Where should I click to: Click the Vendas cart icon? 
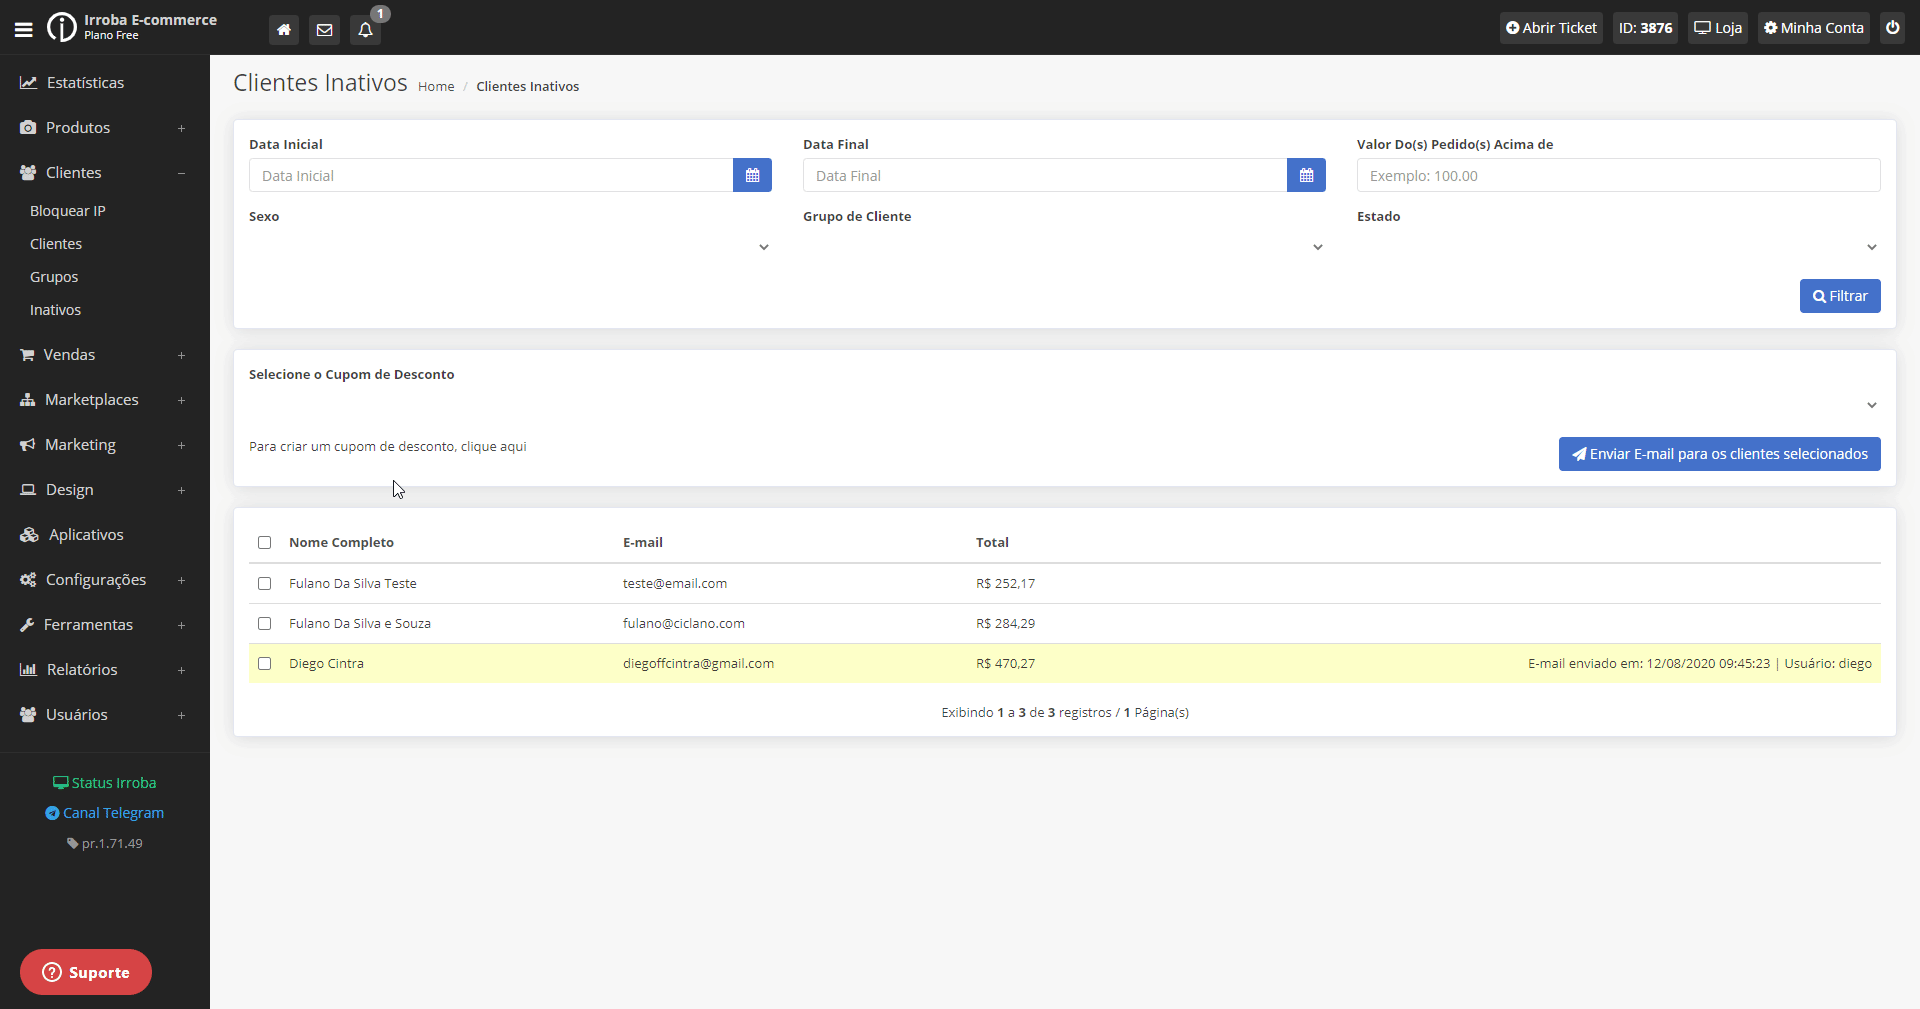pyautogui.click(x=27, y=355)
